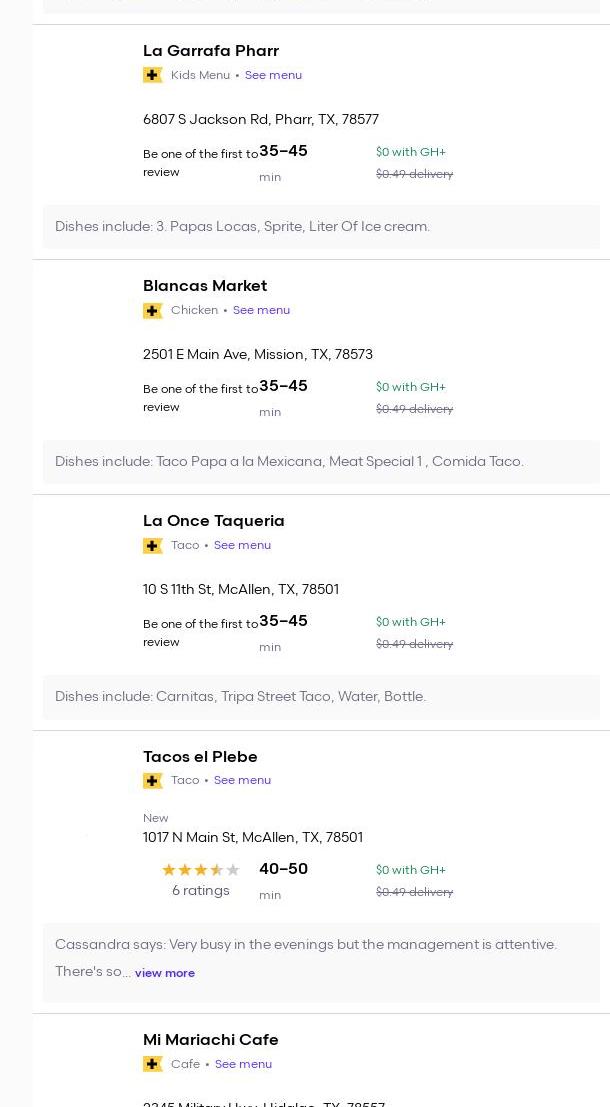Click the star rating for Tacos el Plebe
The height and width of the screenshot is (1107, 610).
pos(200,870)
